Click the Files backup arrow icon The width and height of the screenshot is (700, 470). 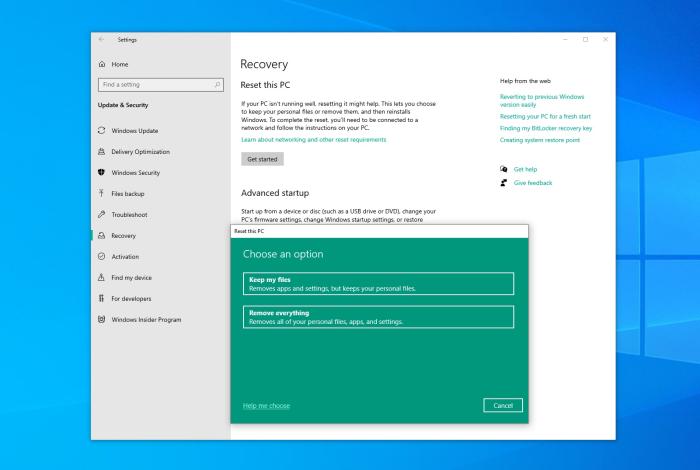[101, 194]
